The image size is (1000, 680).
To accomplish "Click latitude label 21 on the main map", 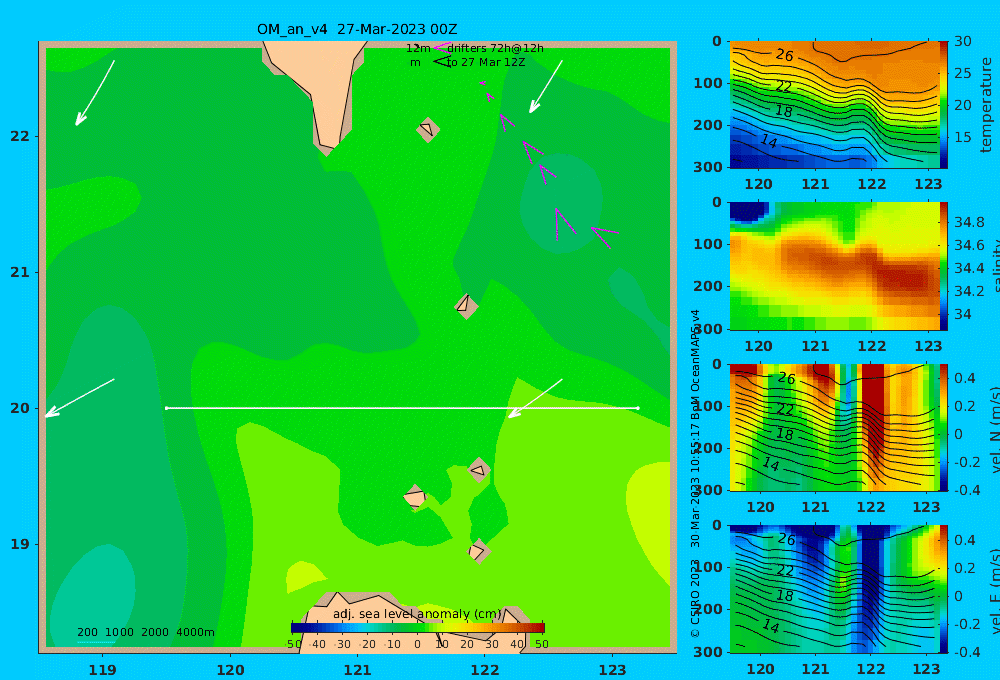I will (x=20, y=272).
